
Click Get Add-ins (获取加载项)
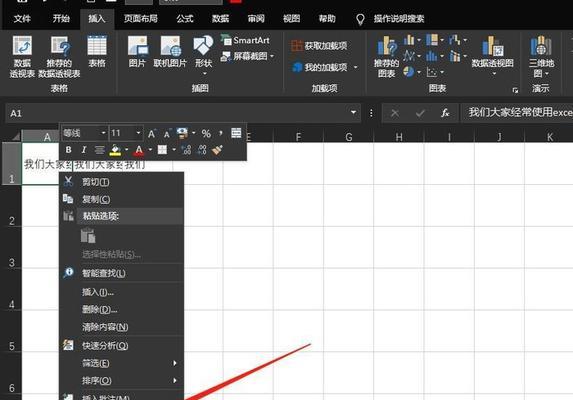(x=319, y=46)
